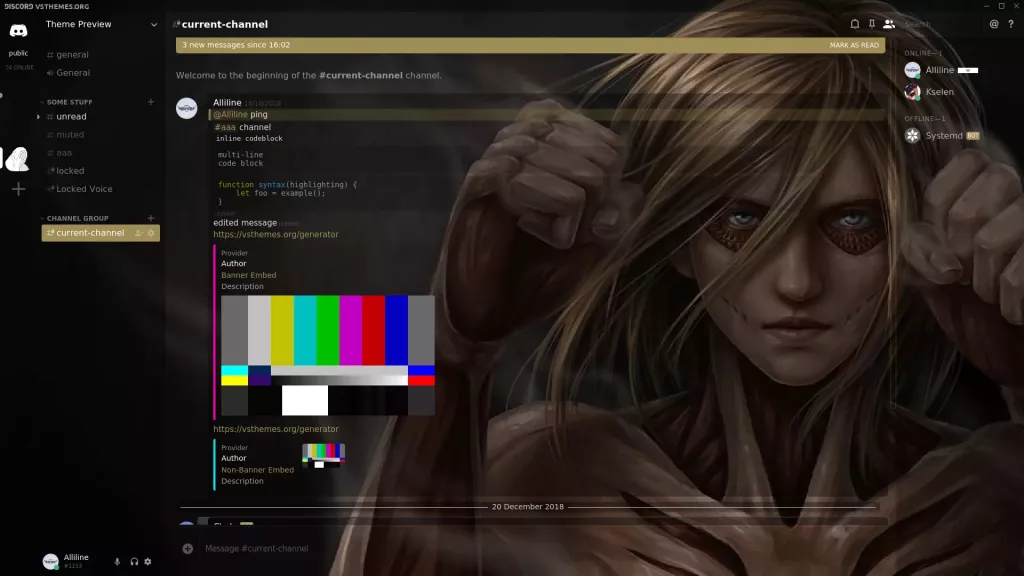
Task: Open the mentions inbox @ icon
Action: click(993, 24)
